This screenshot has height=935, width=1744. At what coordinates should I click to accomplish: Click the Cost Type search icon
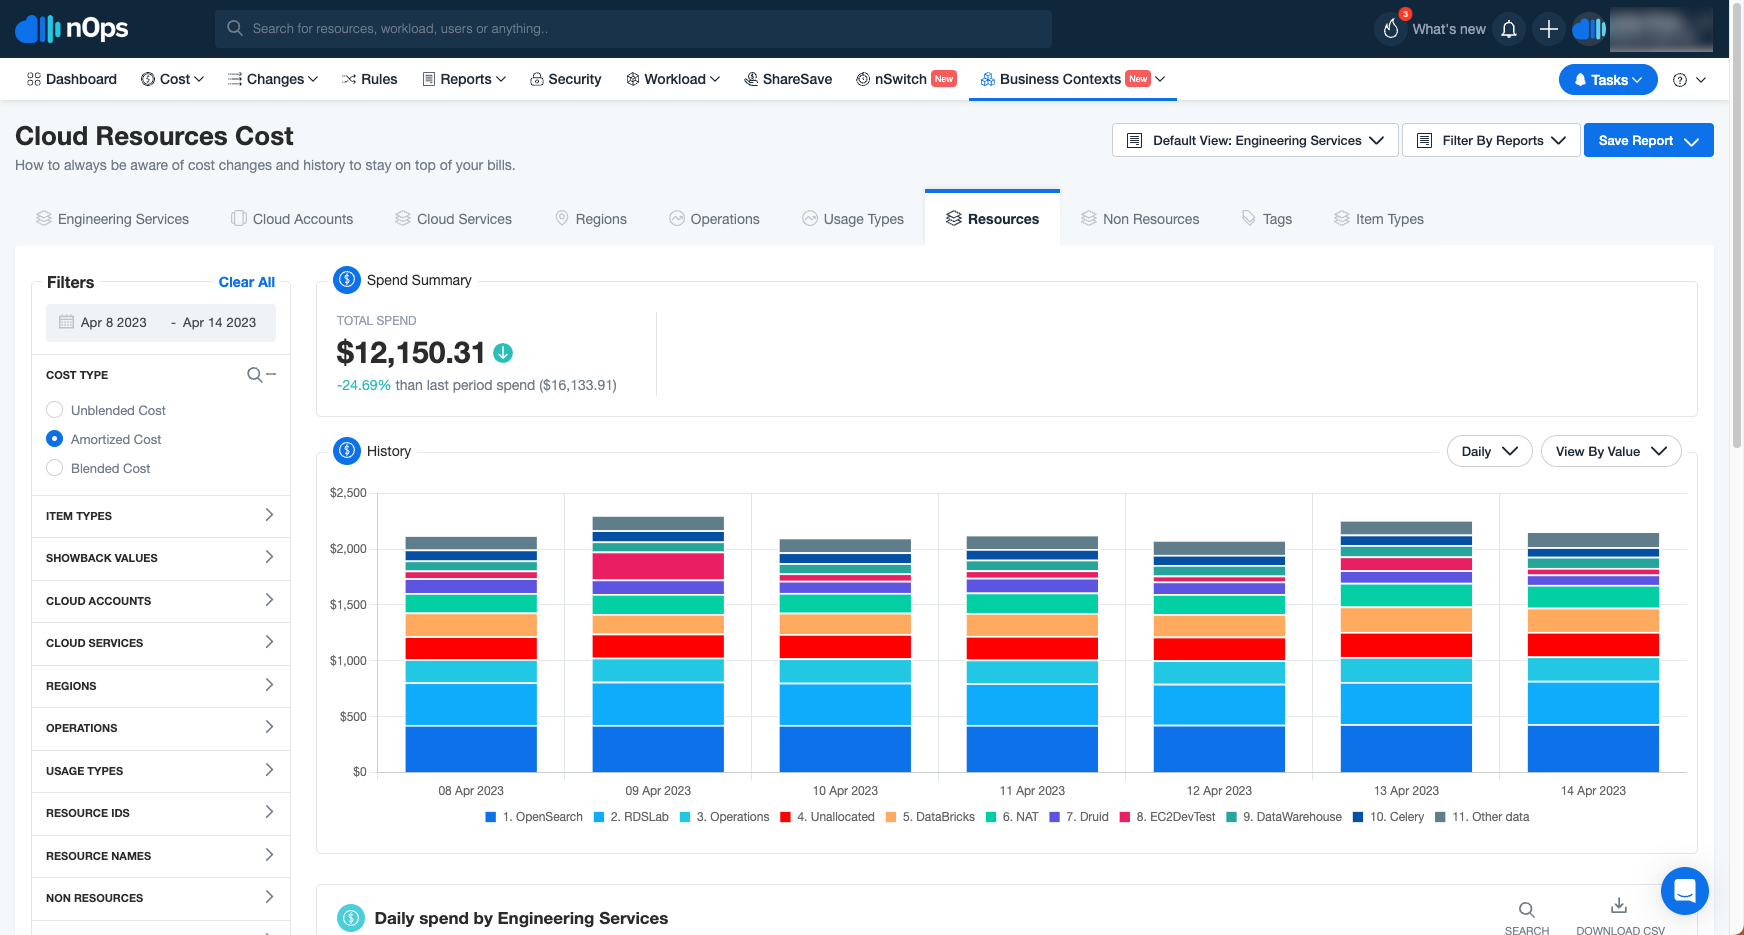pos(255,375)
